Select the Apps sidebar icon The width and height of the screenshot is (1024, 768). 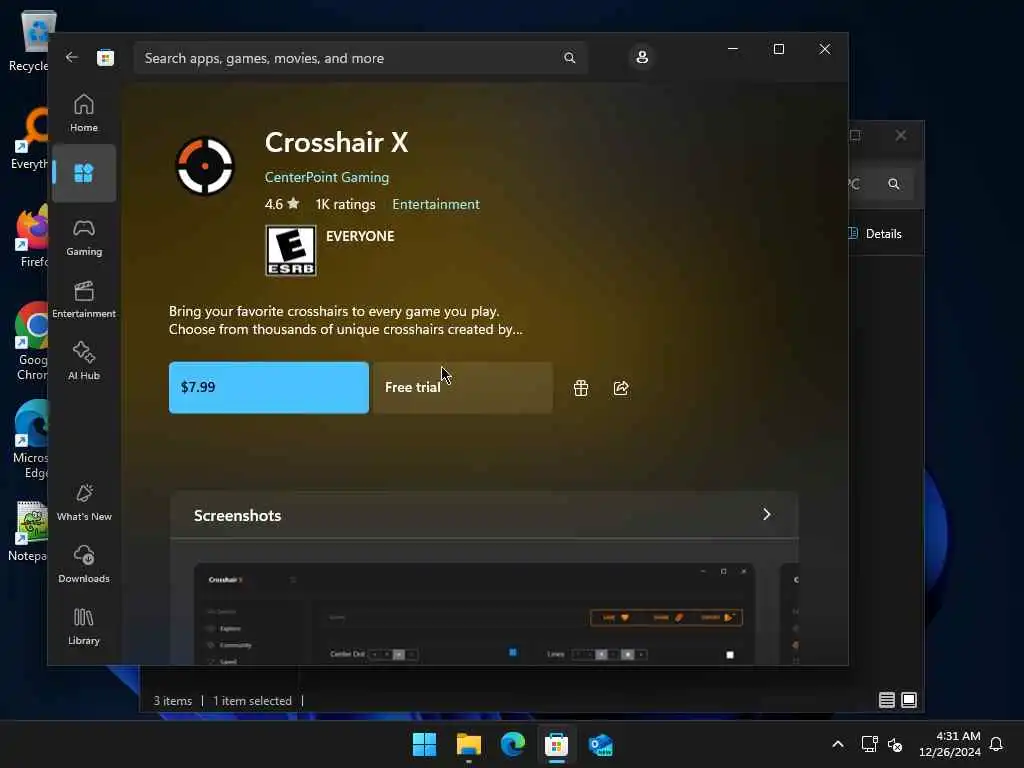click(84, 173)
